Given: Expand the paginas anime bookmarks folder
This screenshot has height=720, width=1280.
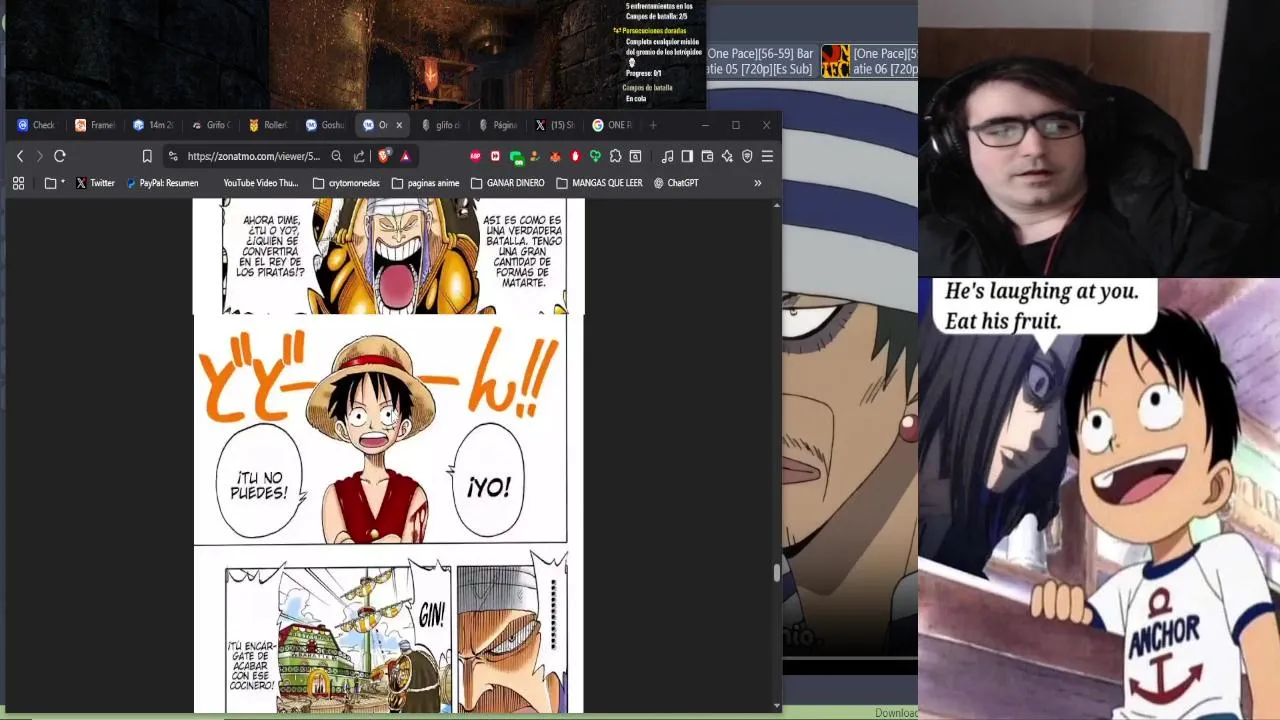Looking at the screenshot, I should click(x=426, y=183).
